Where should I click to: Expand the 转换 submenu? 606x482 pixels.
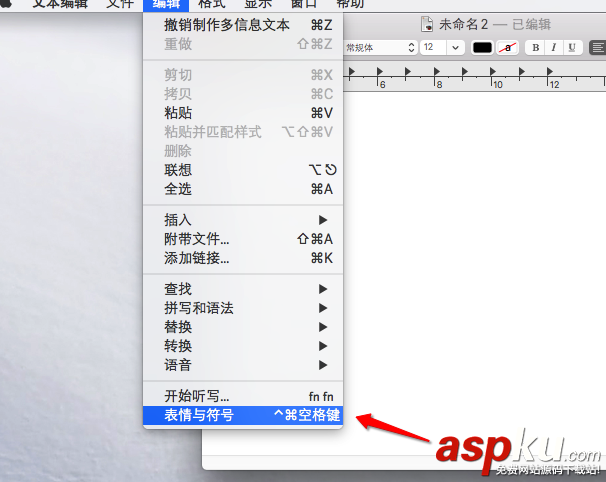(243, 346)
